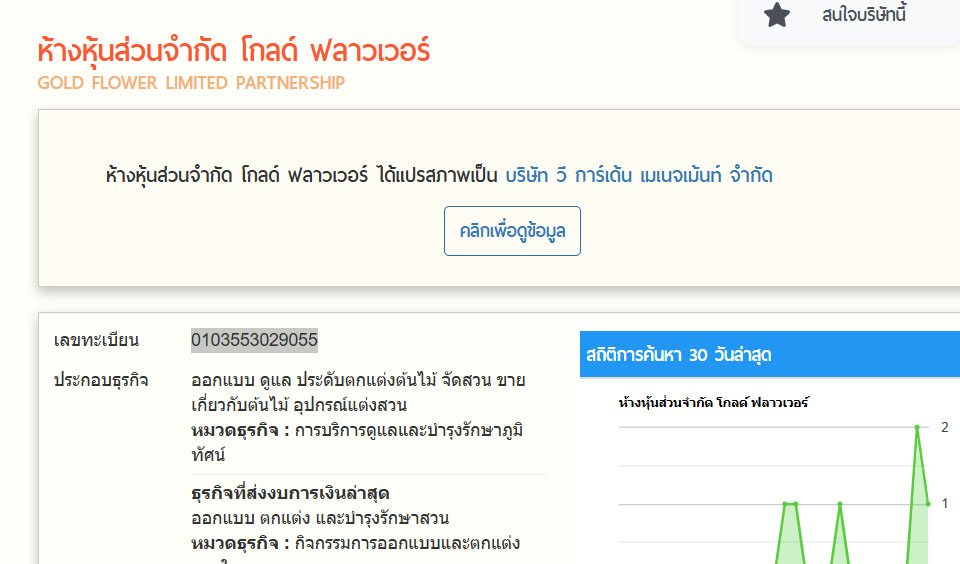Screen dimensions: 960x564
Task: Click the 'ออกแบบ ตกแต่ง และบำรุงรักษาสวน' text
Action: [x=320, y=518]
